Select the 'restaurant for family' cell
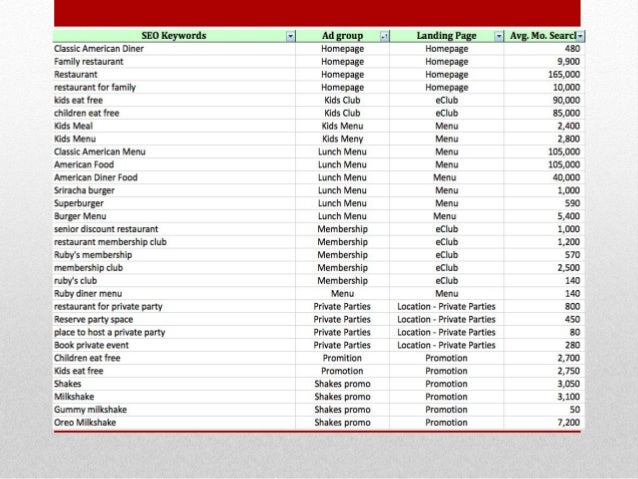The image size is (638, 479). [x=174, y=87]
